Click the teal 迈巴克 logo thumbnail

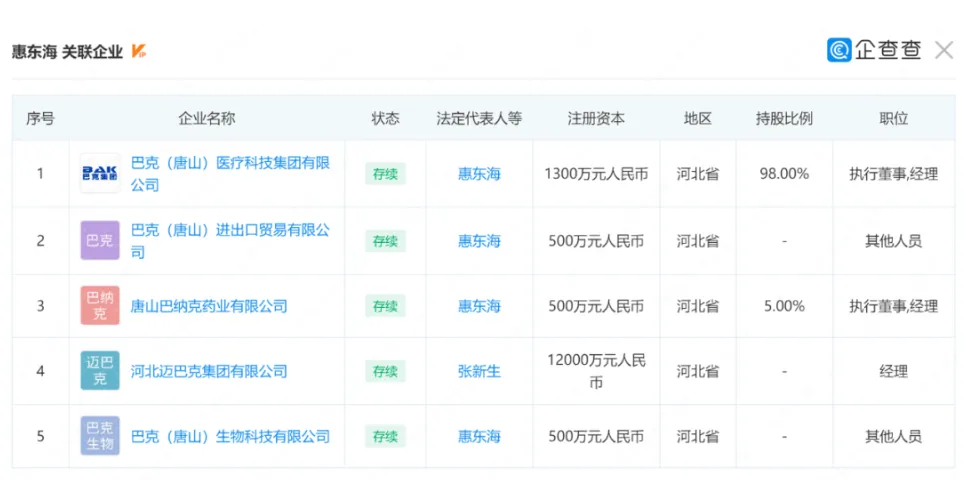coord(100,371)
